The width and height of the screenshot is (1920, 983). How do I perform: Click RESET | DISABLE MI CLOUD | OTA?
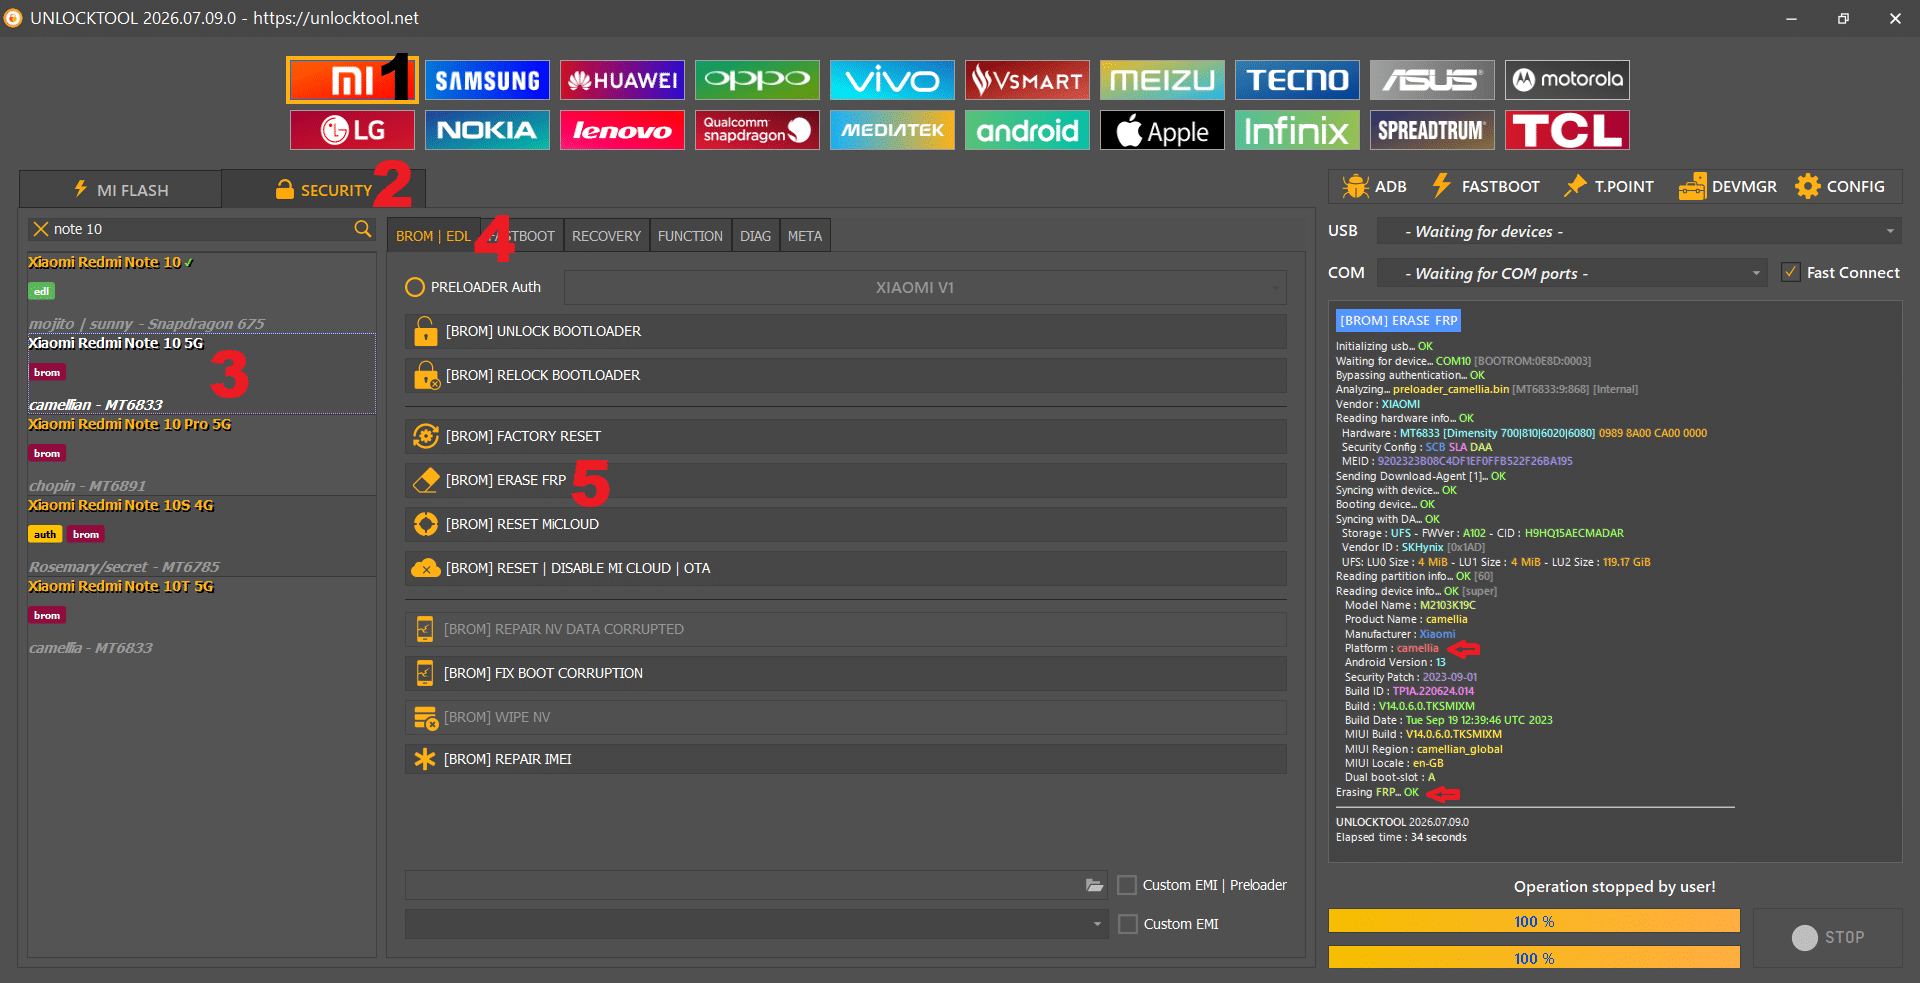click(845, 568)
